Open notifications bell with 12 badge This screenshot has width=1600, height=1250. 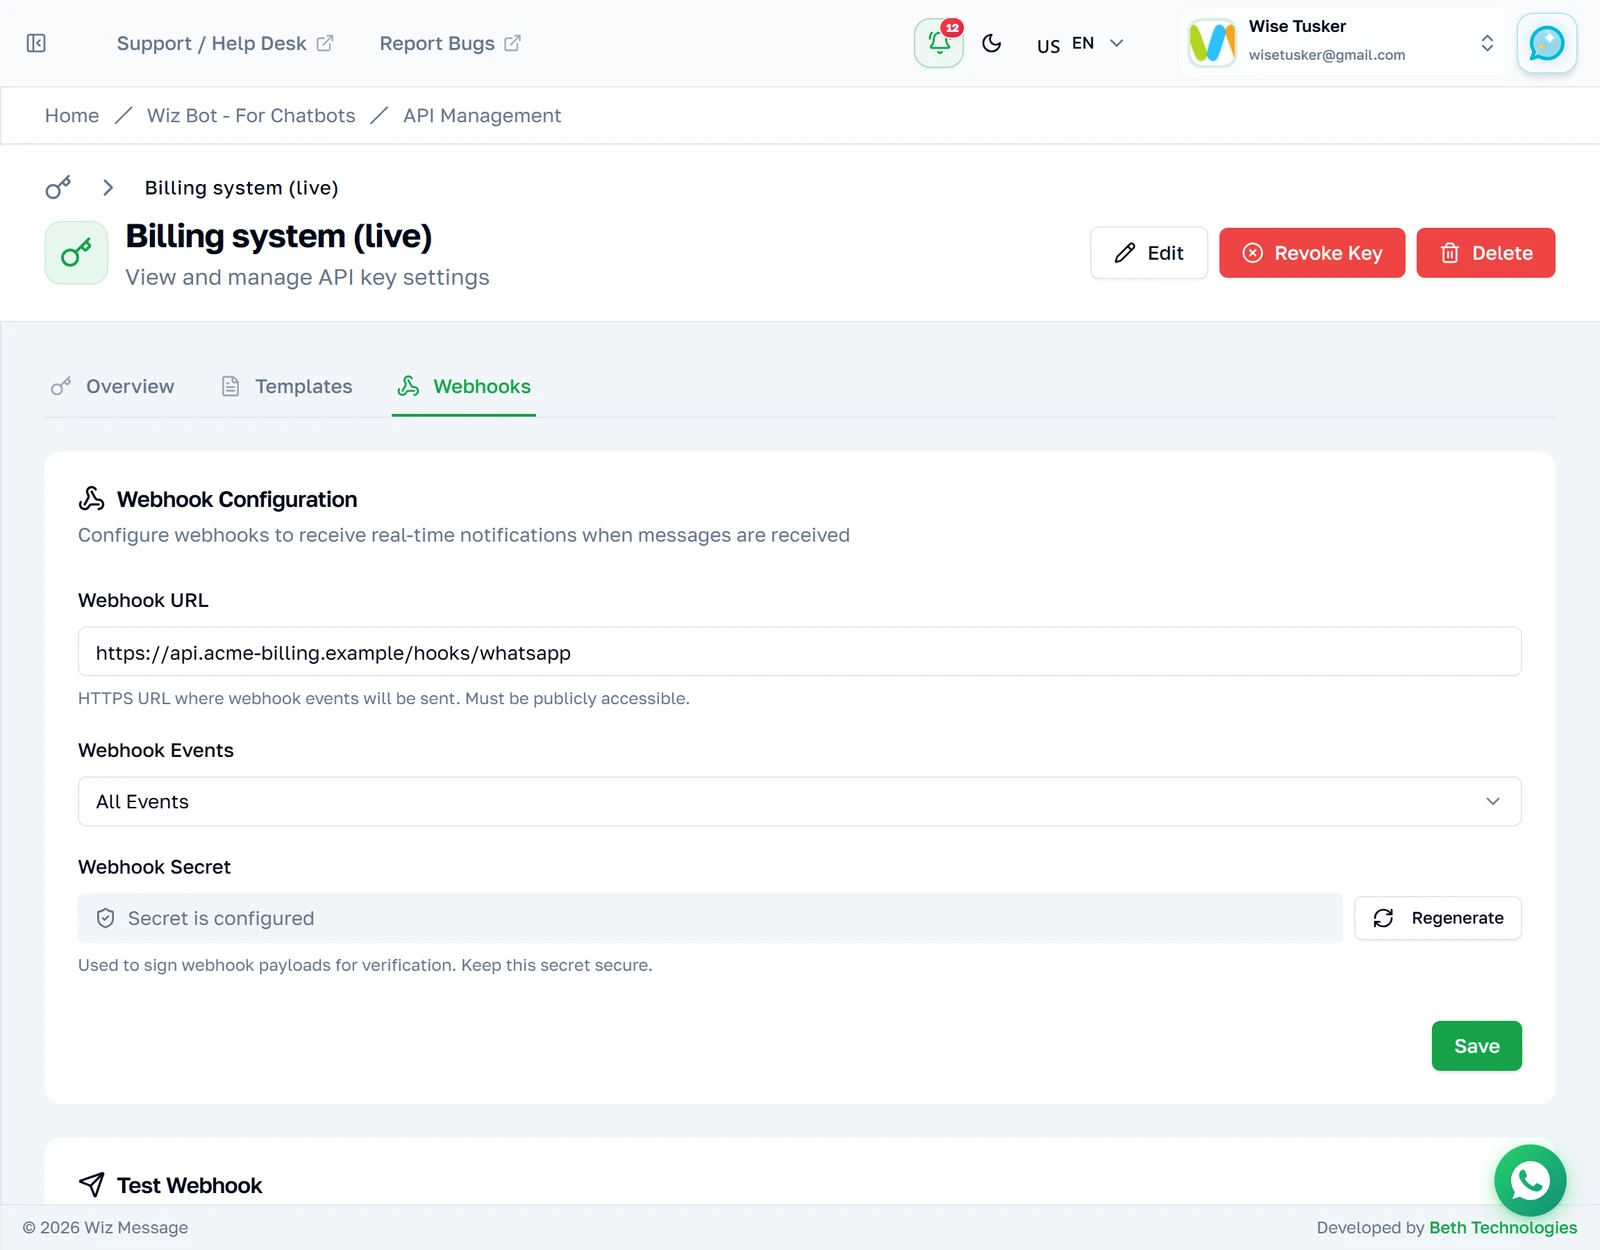[939, 43]
